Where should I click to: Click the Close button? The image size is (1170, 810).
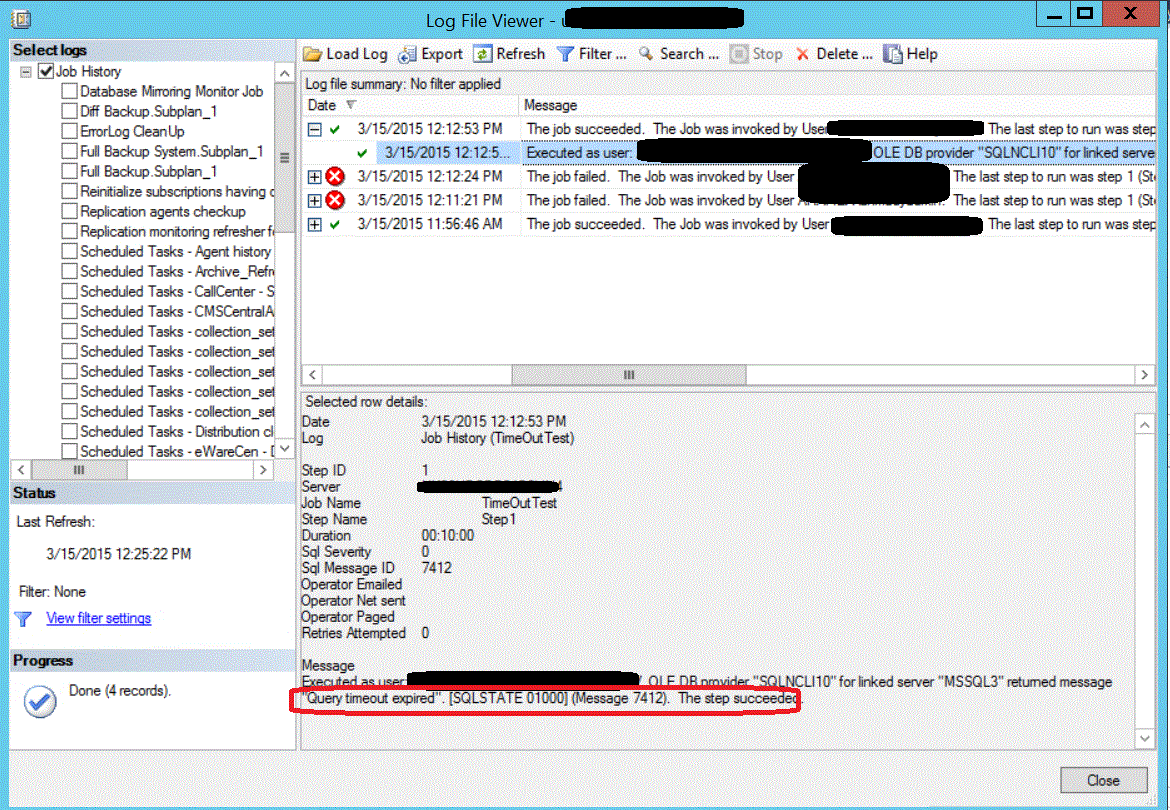[x=1103, y=779]
